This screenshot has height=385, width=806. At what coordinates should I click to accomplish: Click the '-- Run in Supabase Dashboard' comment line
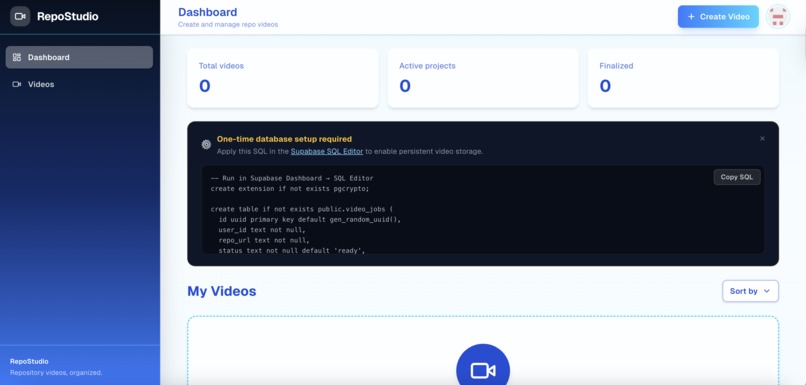292,178
